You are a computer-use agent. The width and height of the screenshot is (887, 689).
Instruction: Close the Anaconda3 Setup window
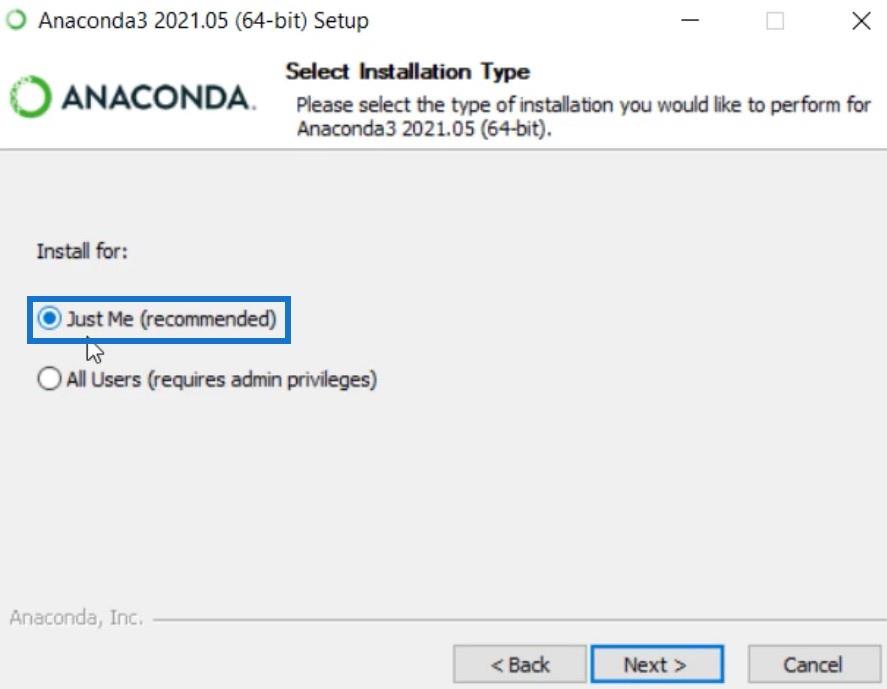(x=860, y=21)
